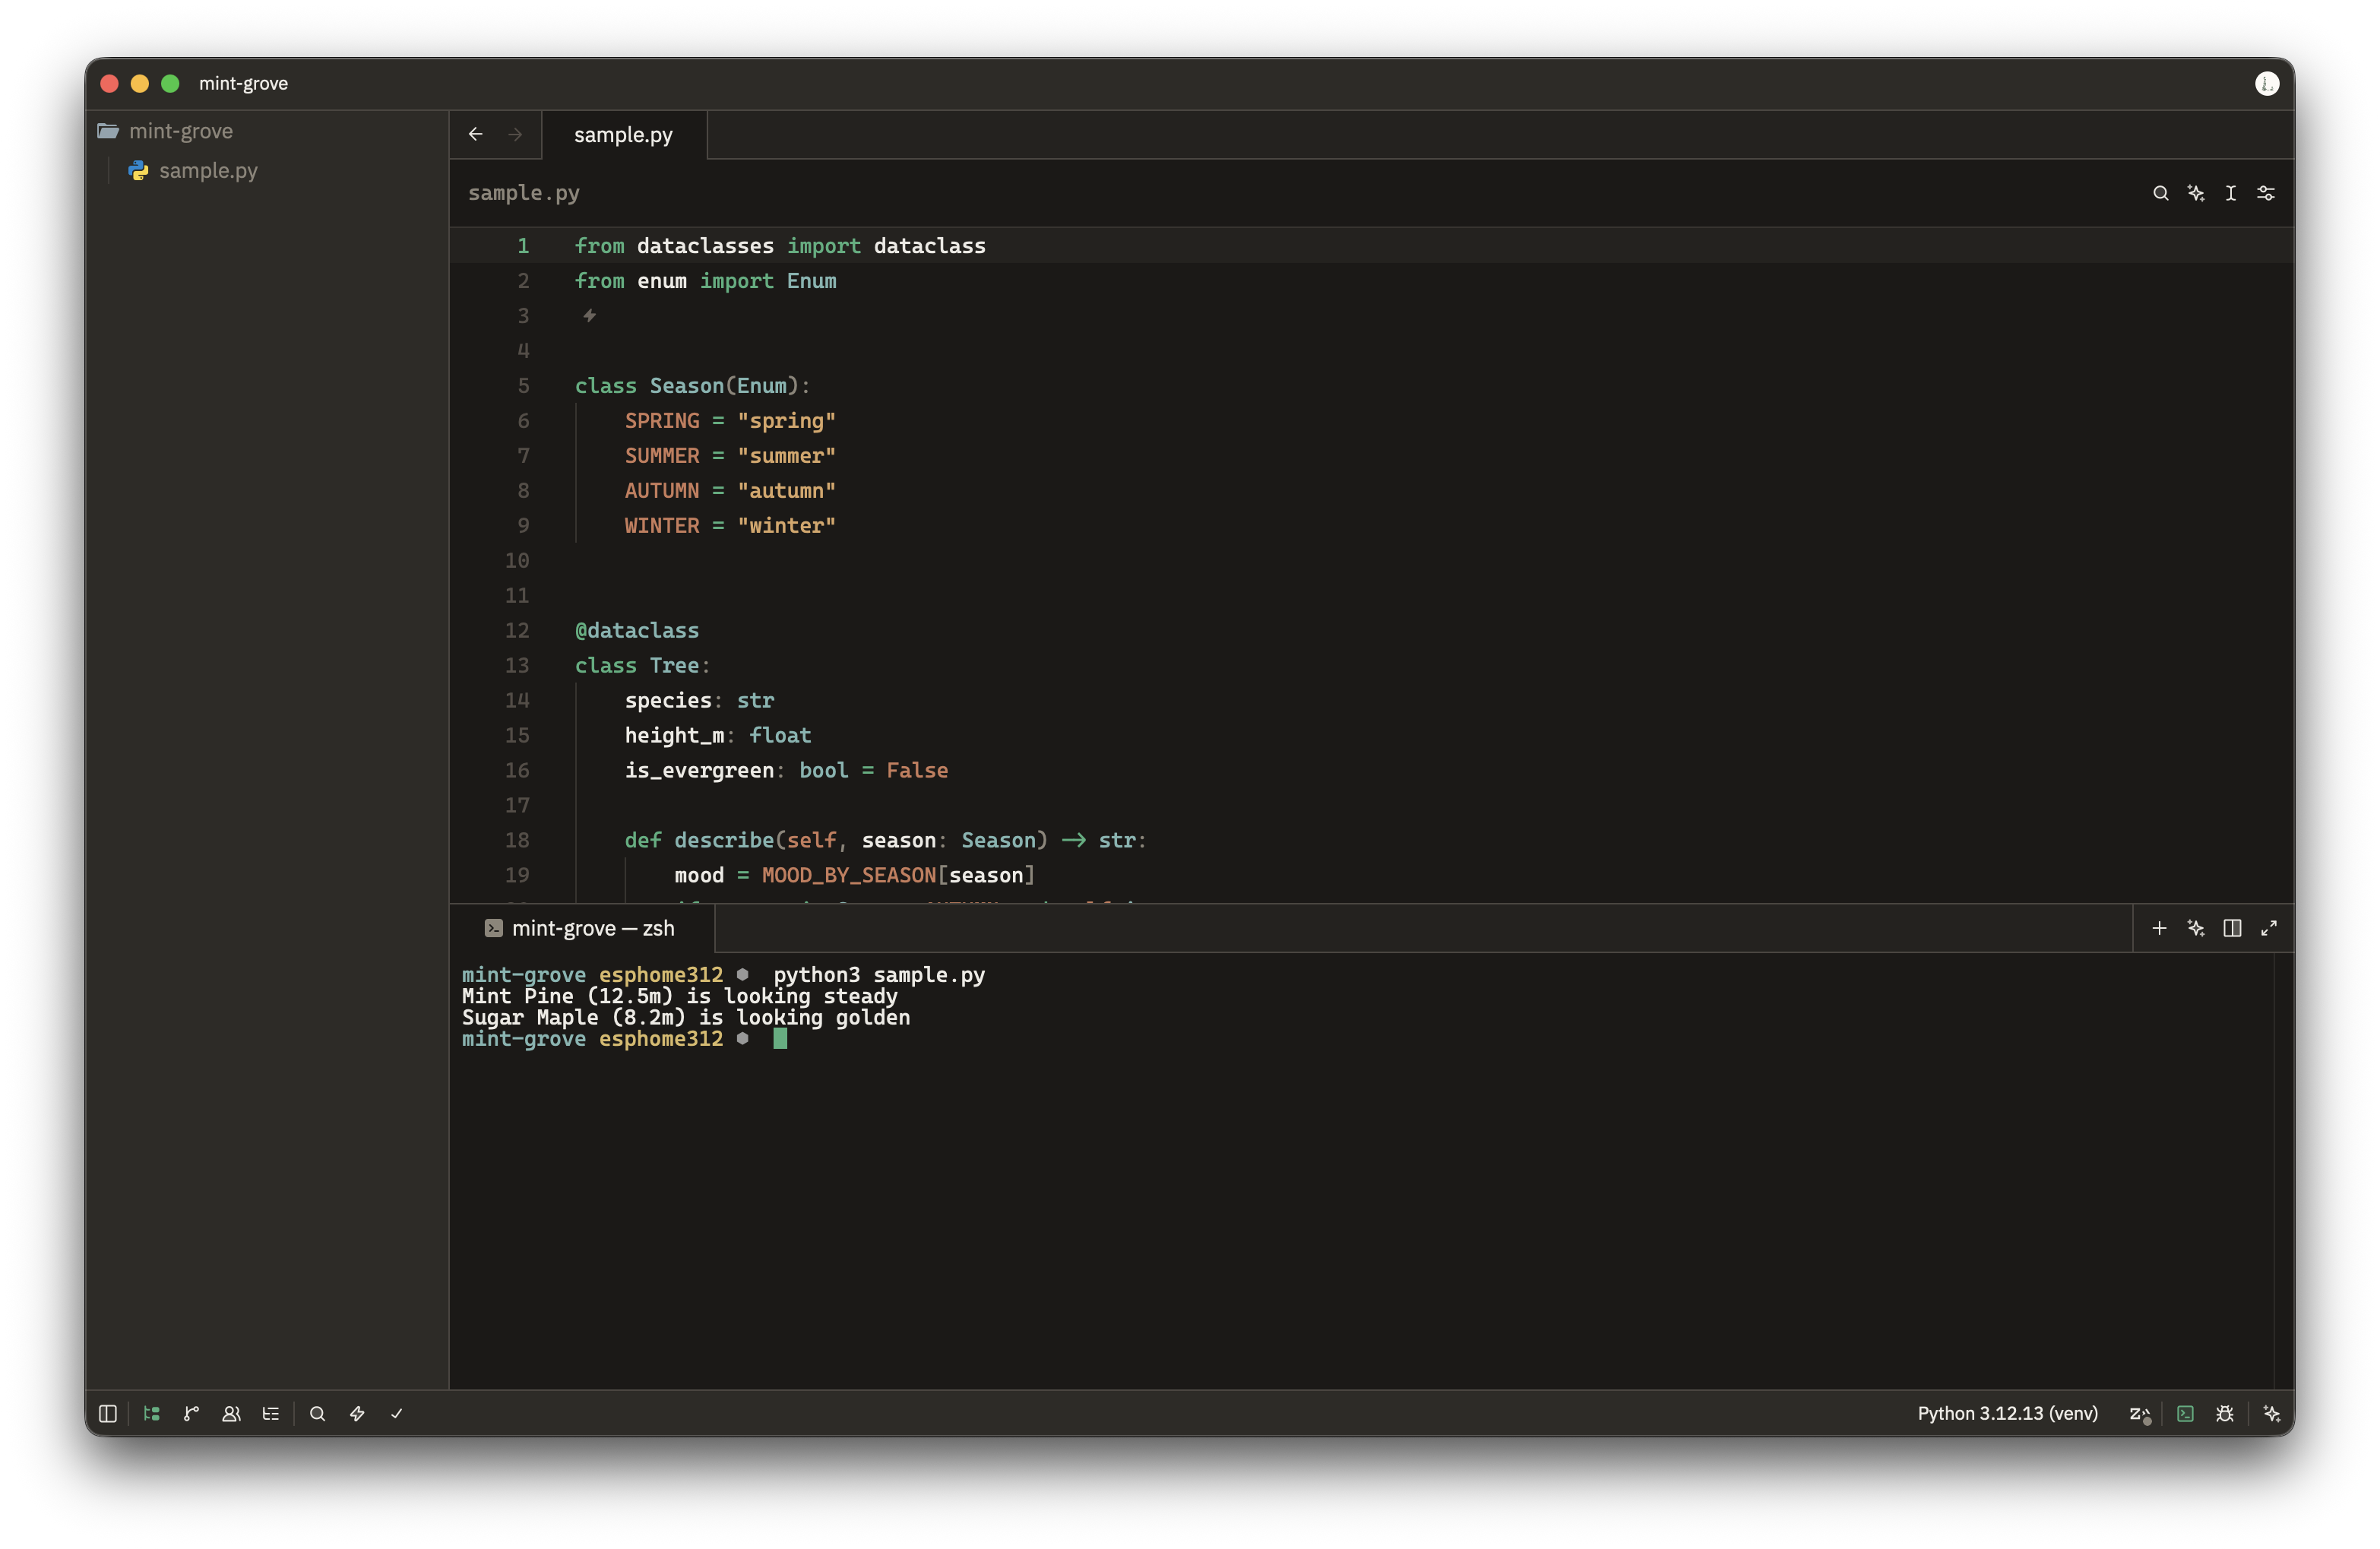Image resolution: width=2380 pixels, height=1549 pixels.
Task: Click line number 12 in the gutter
Action: (x=516, y=630)
